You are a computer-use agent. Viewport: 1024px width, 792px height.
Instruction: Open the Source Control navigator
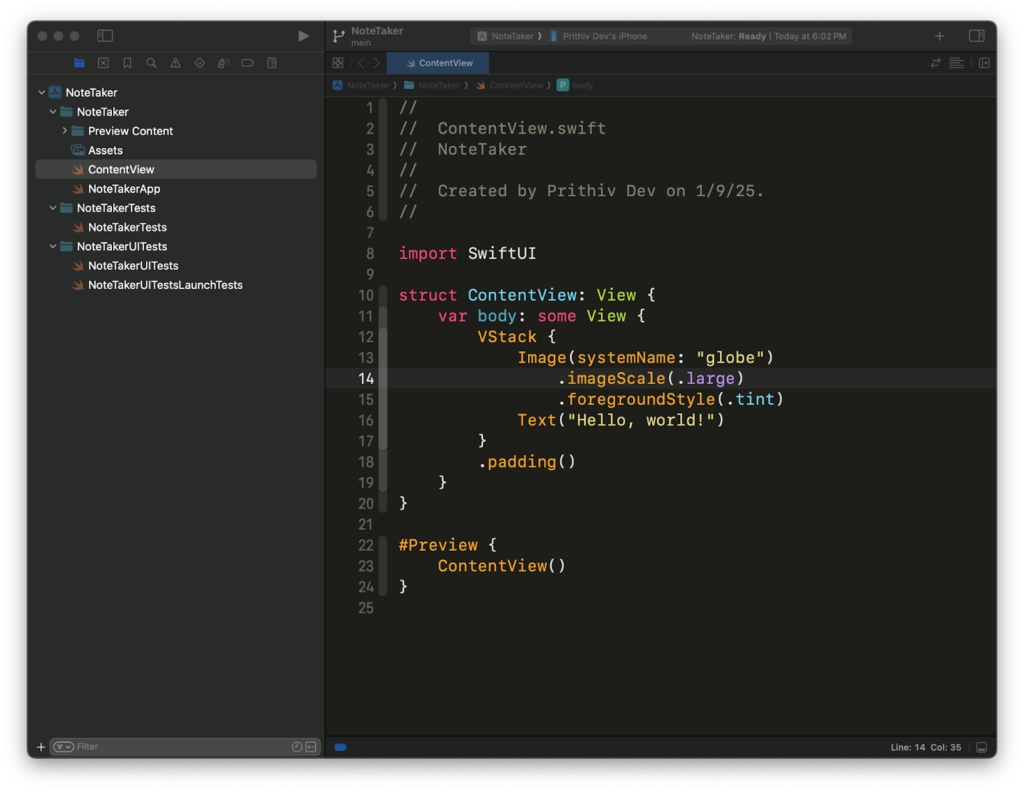[103, 62]
